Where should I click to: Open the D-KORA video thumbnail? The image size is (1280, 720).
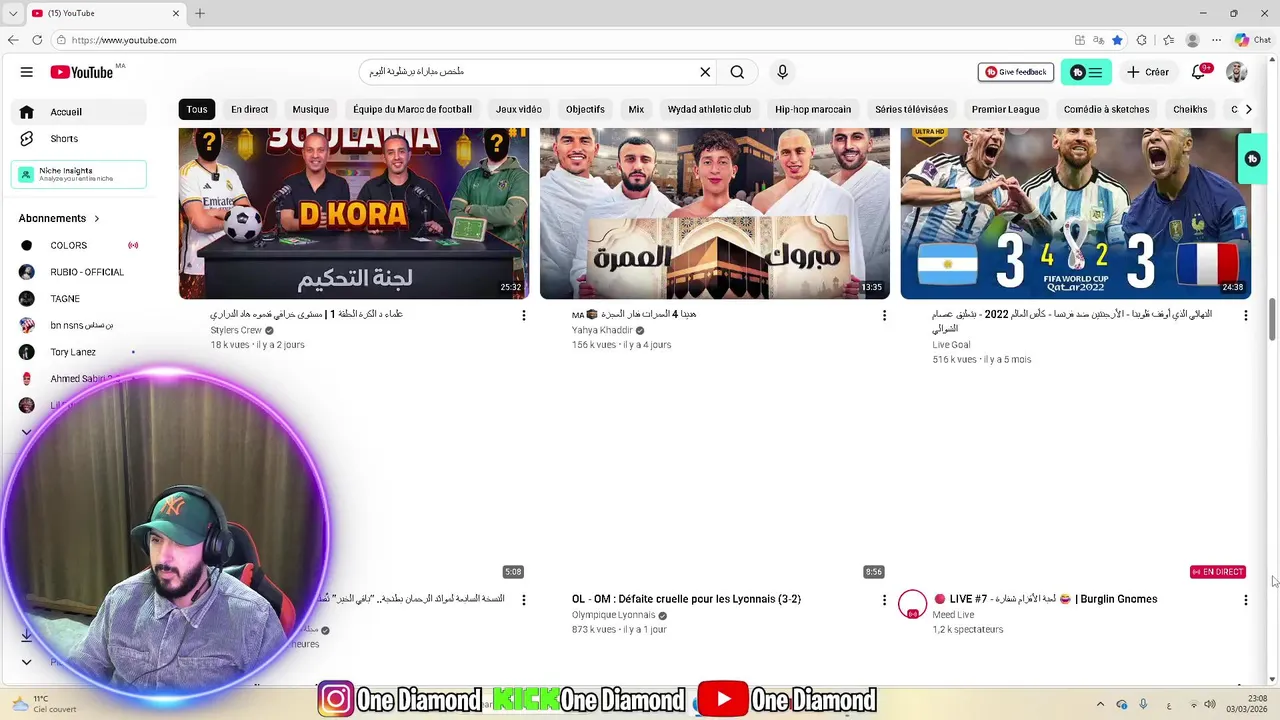click(x=354, y=213)
